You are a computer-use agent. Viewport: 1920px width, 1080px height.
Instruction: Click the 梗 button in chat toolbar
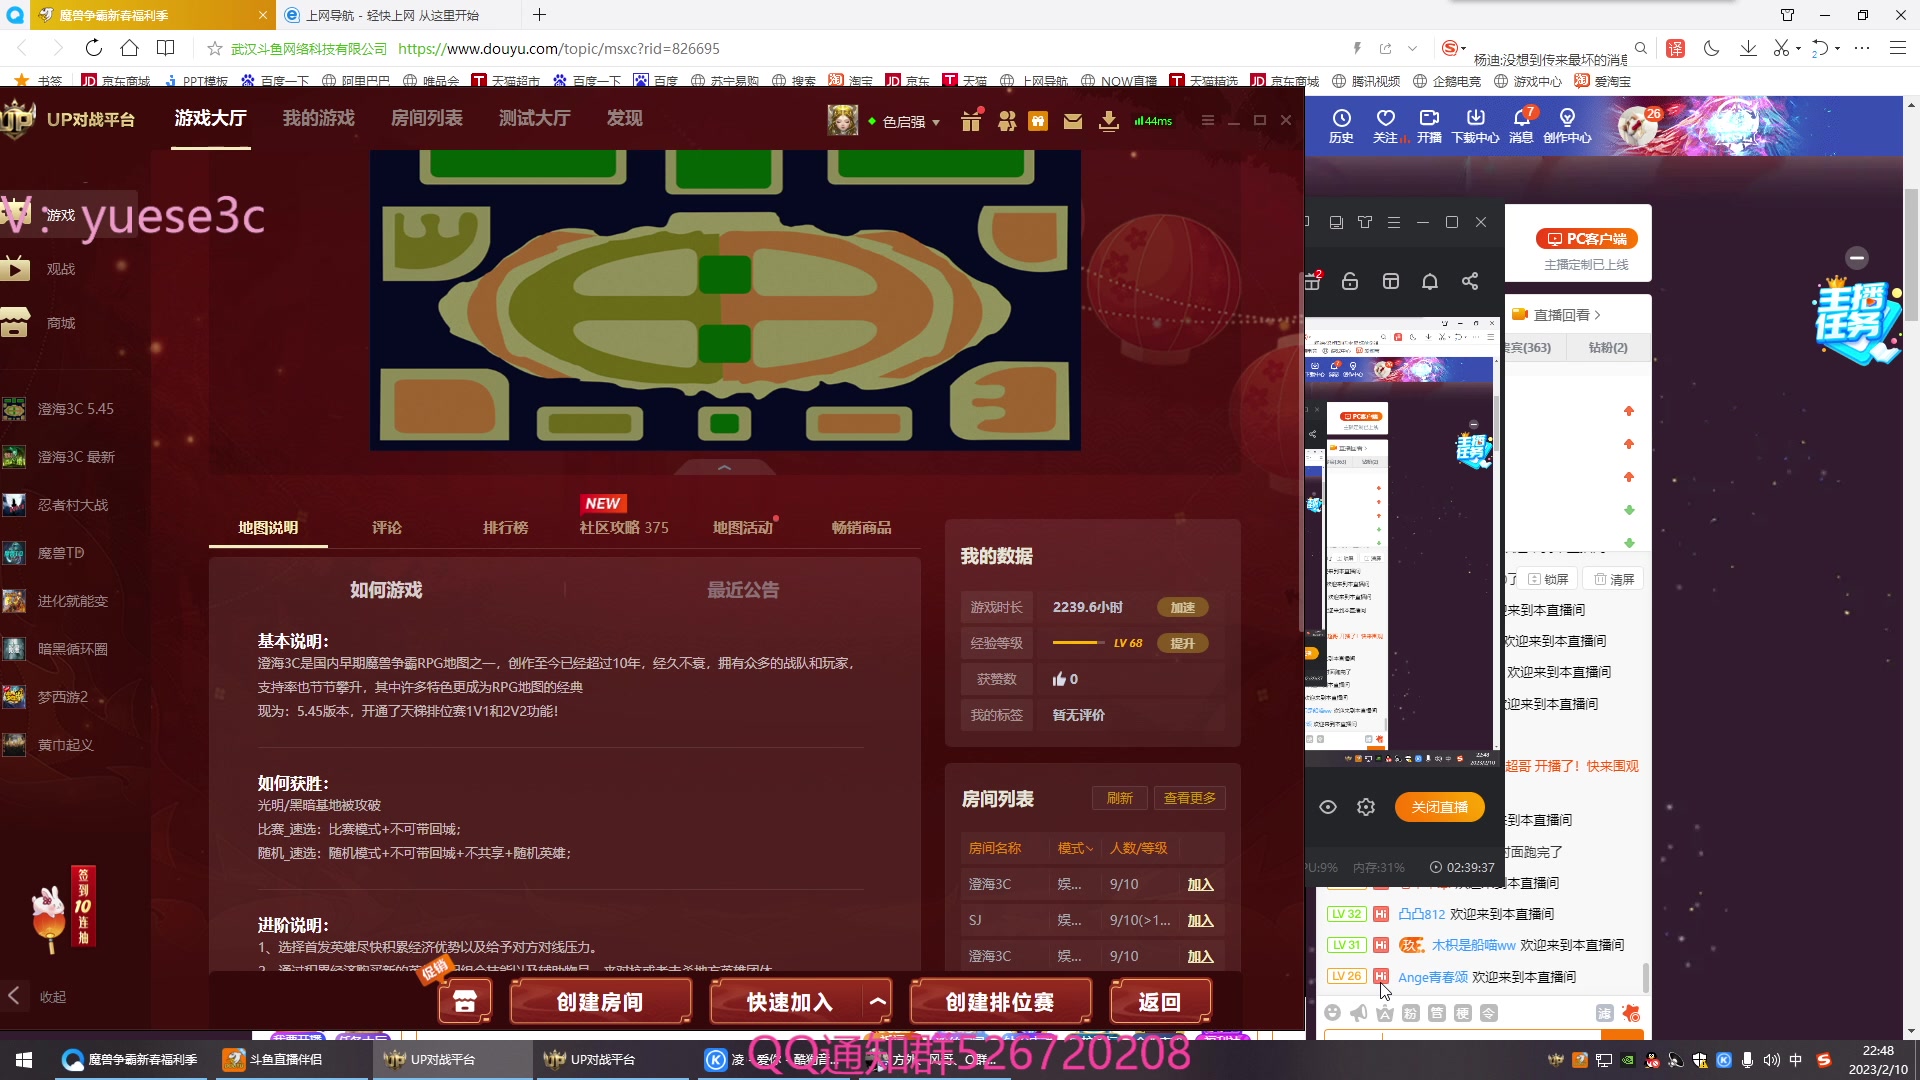pos(1462,1013)
